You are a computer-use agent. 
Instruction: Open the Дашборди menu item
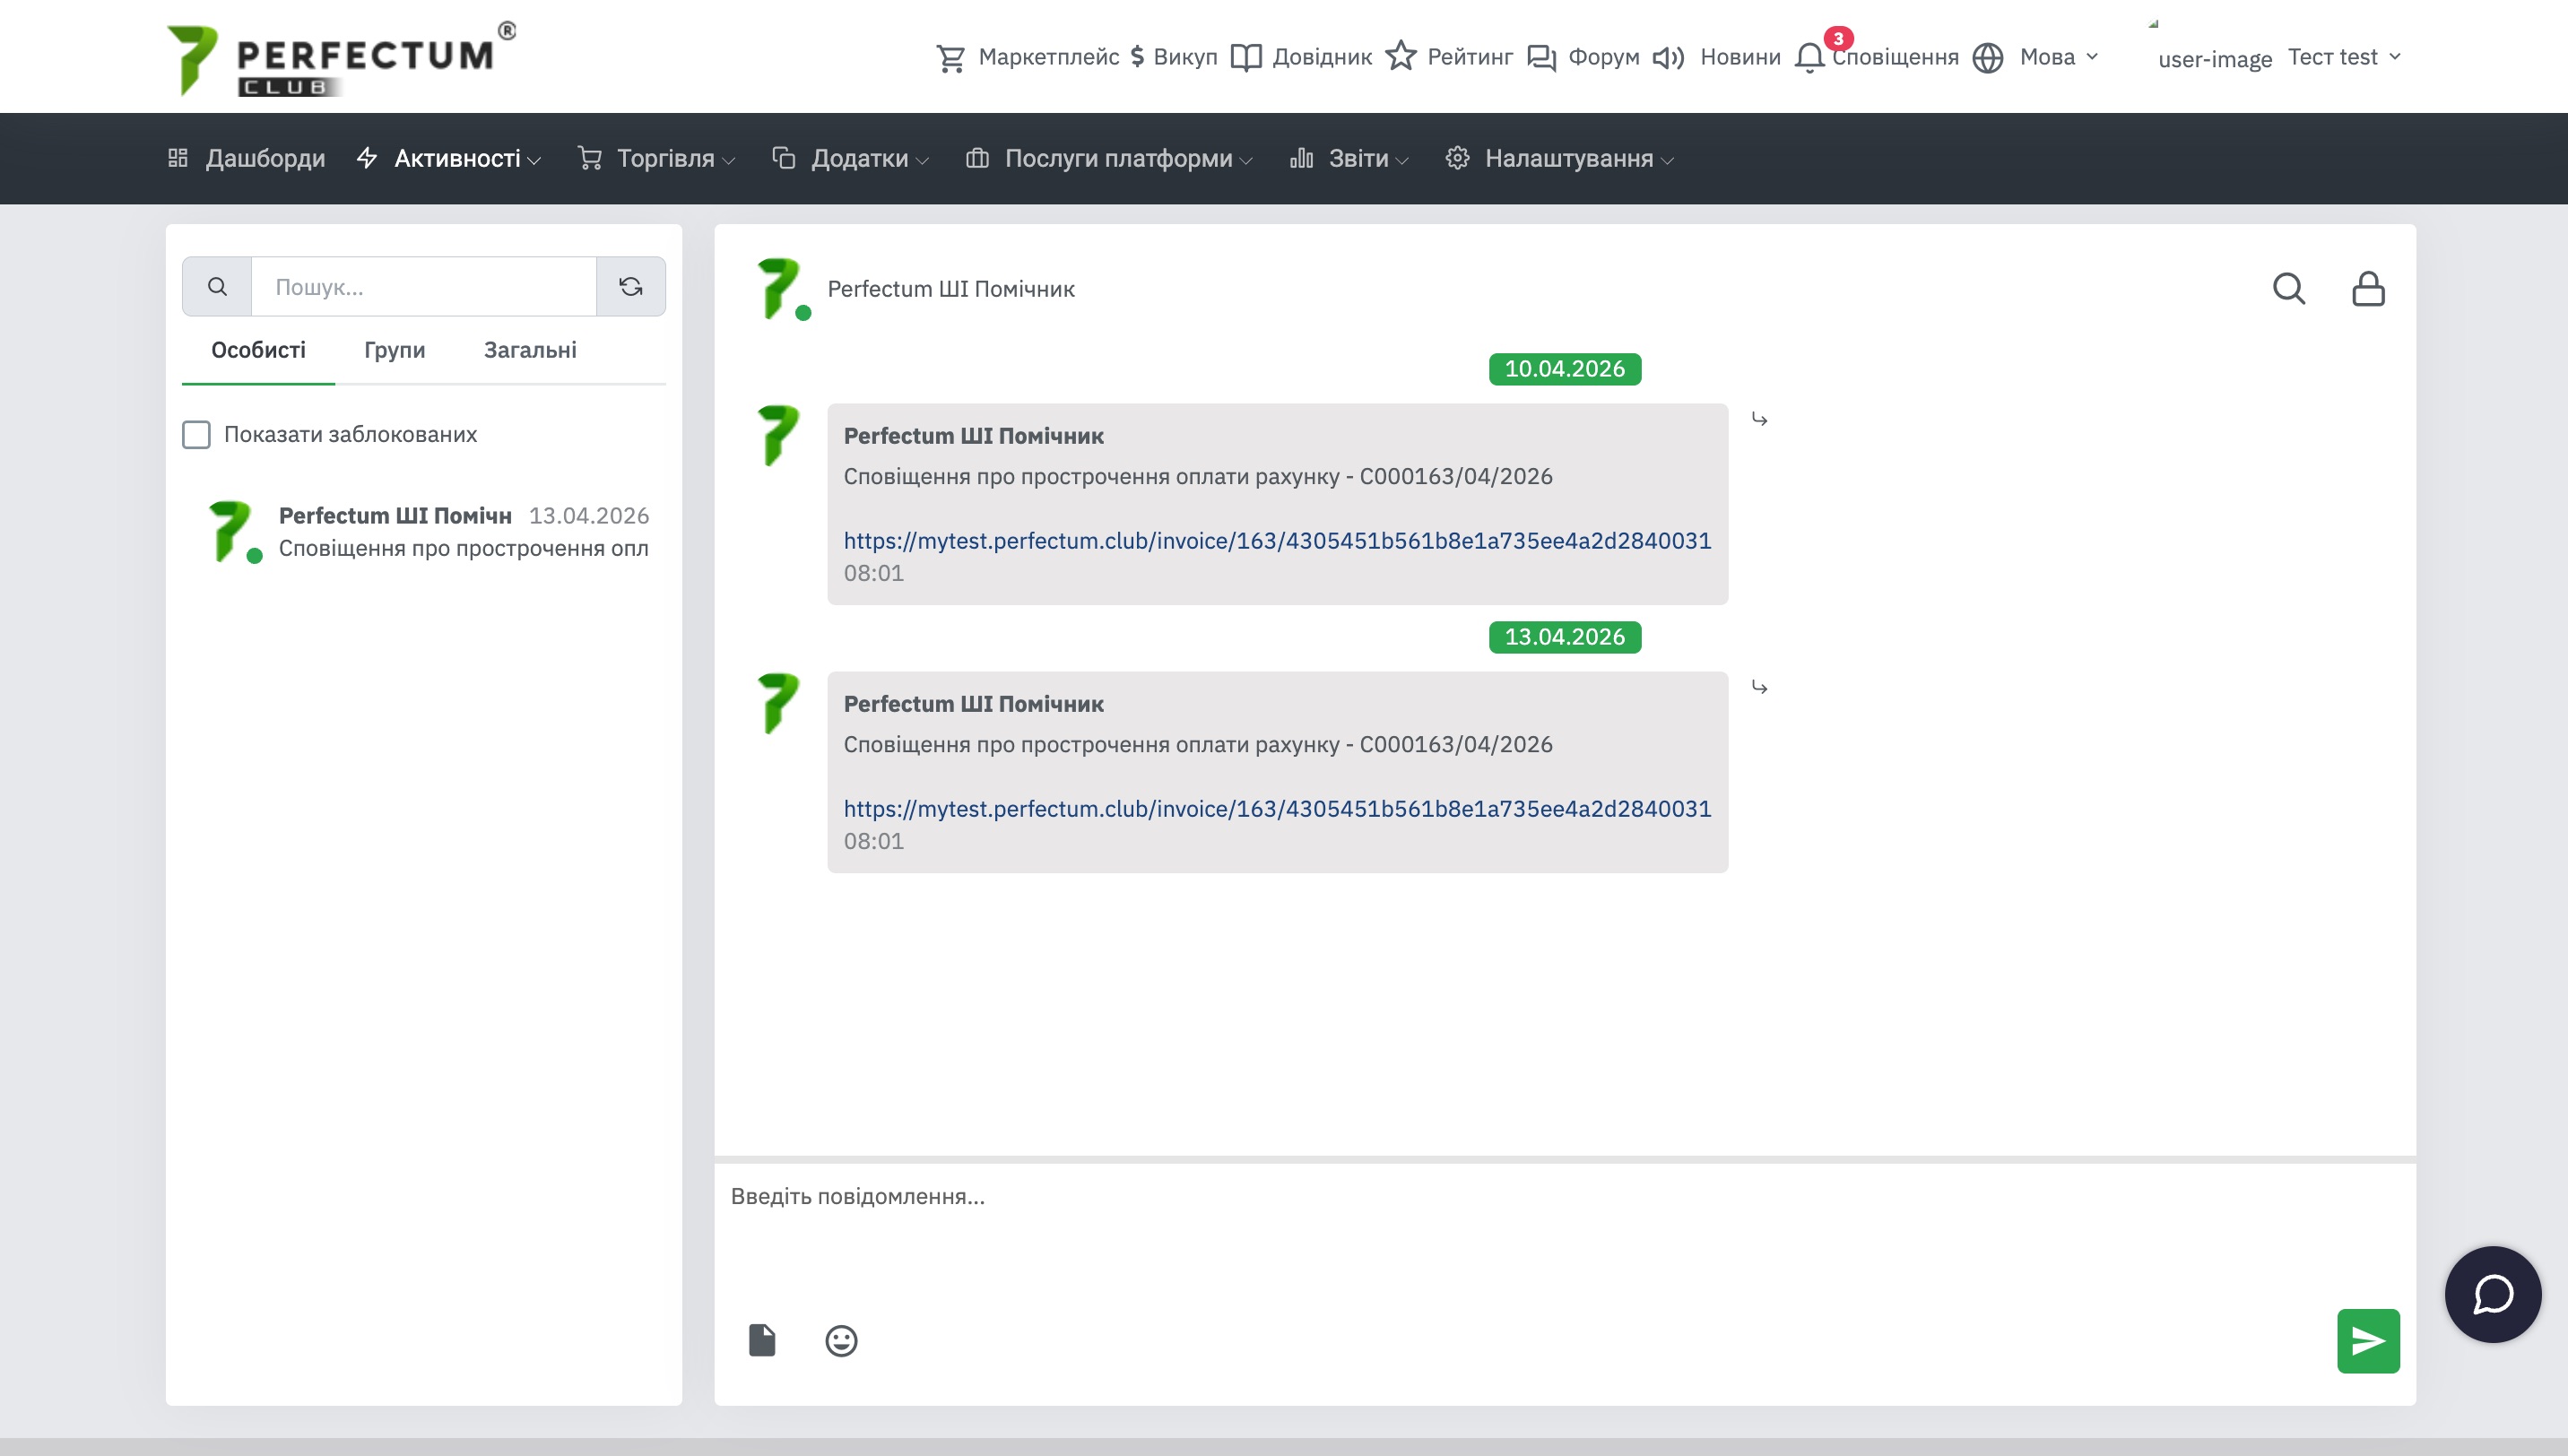point(264,159)
